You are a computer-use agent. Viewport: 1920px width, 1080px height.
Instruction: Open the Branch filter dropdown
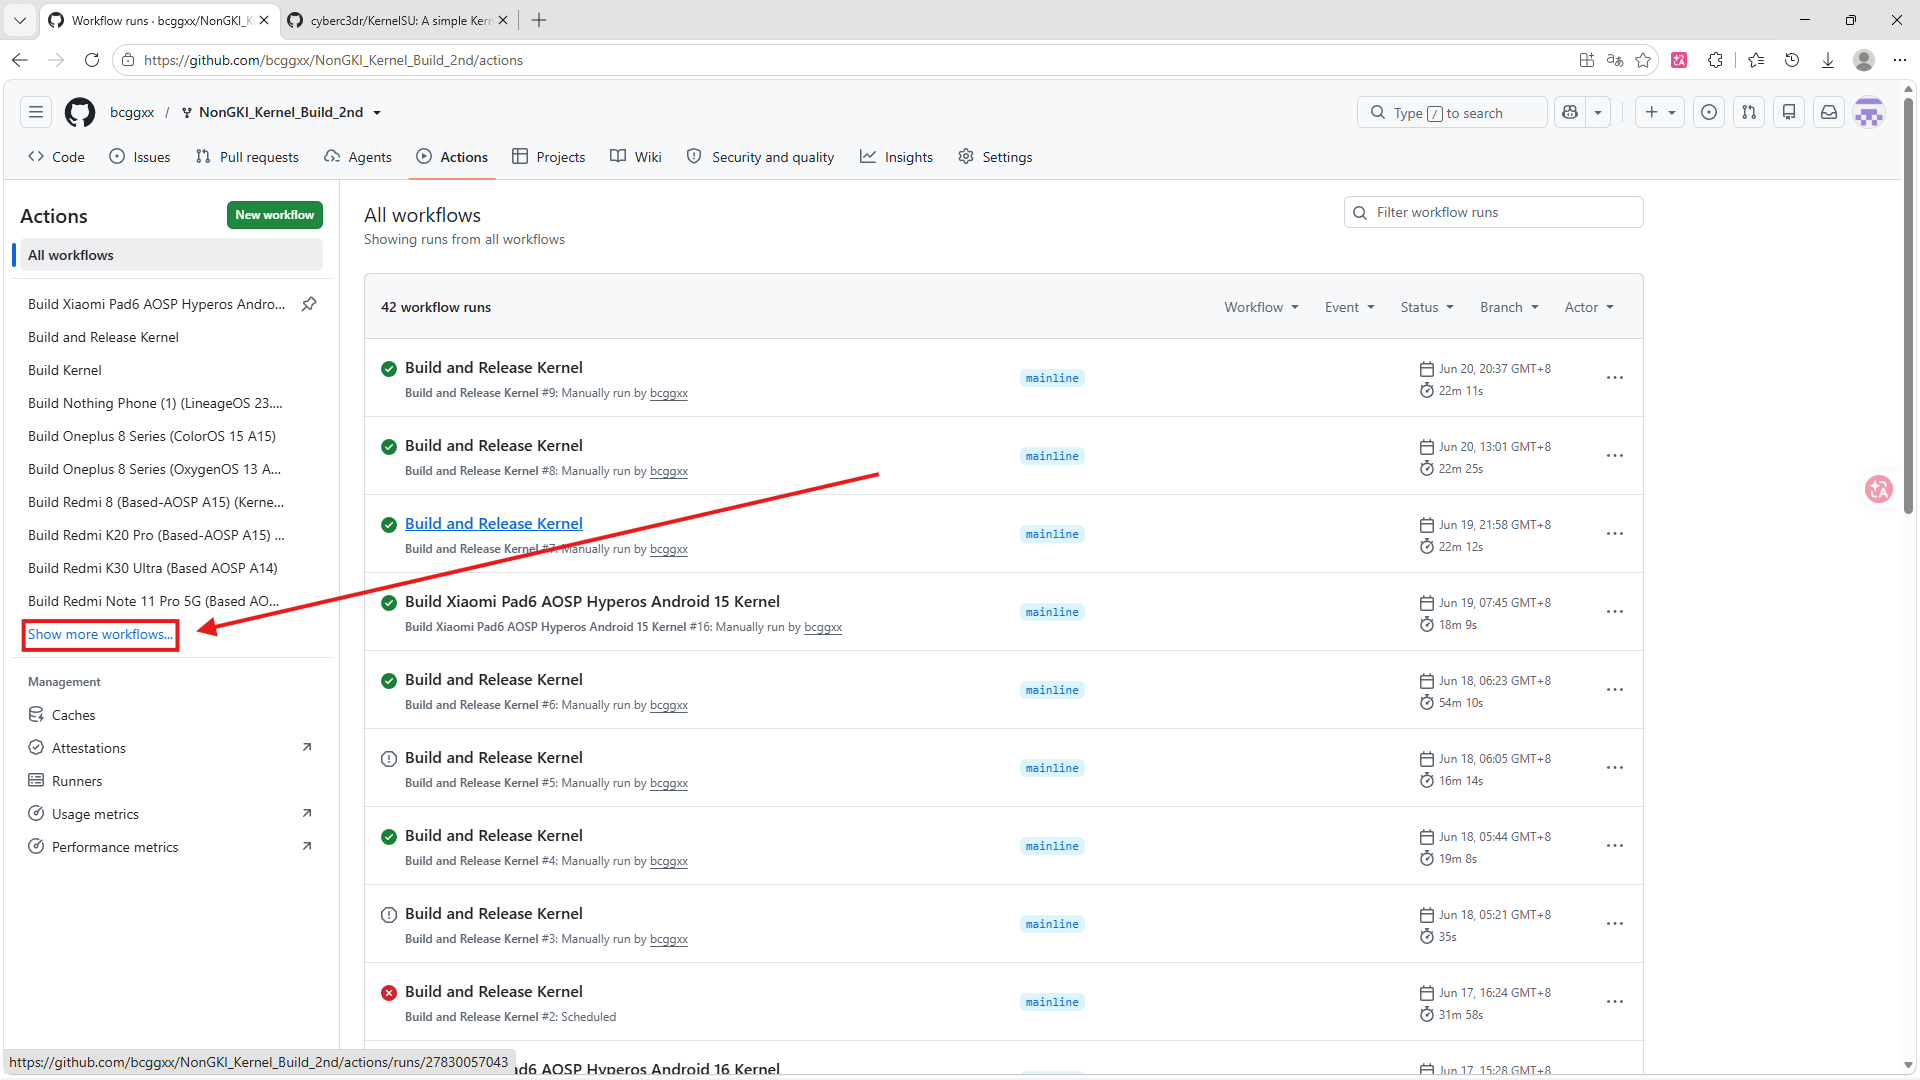[x=1509, y=307]
